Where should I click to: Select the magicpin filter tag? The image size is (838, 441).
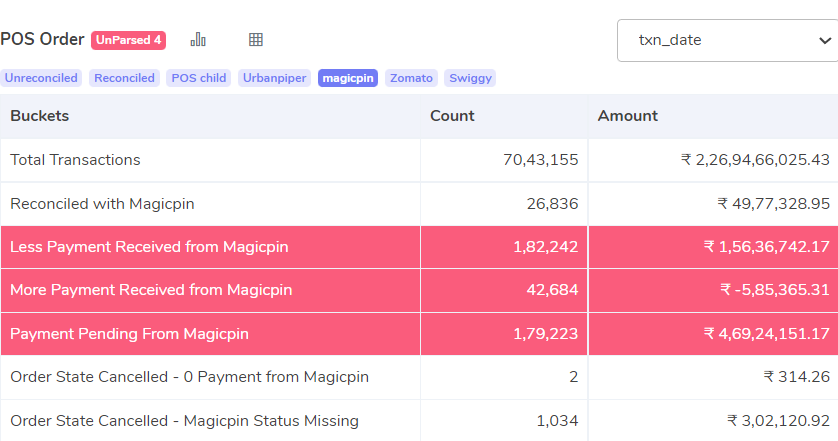tap(348, 78)
